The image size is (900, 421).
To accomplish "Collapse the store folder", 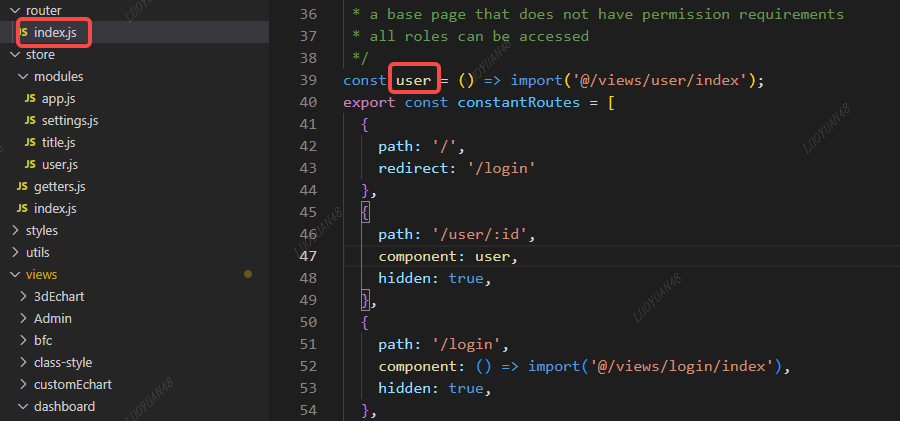I will pos(14,55).
